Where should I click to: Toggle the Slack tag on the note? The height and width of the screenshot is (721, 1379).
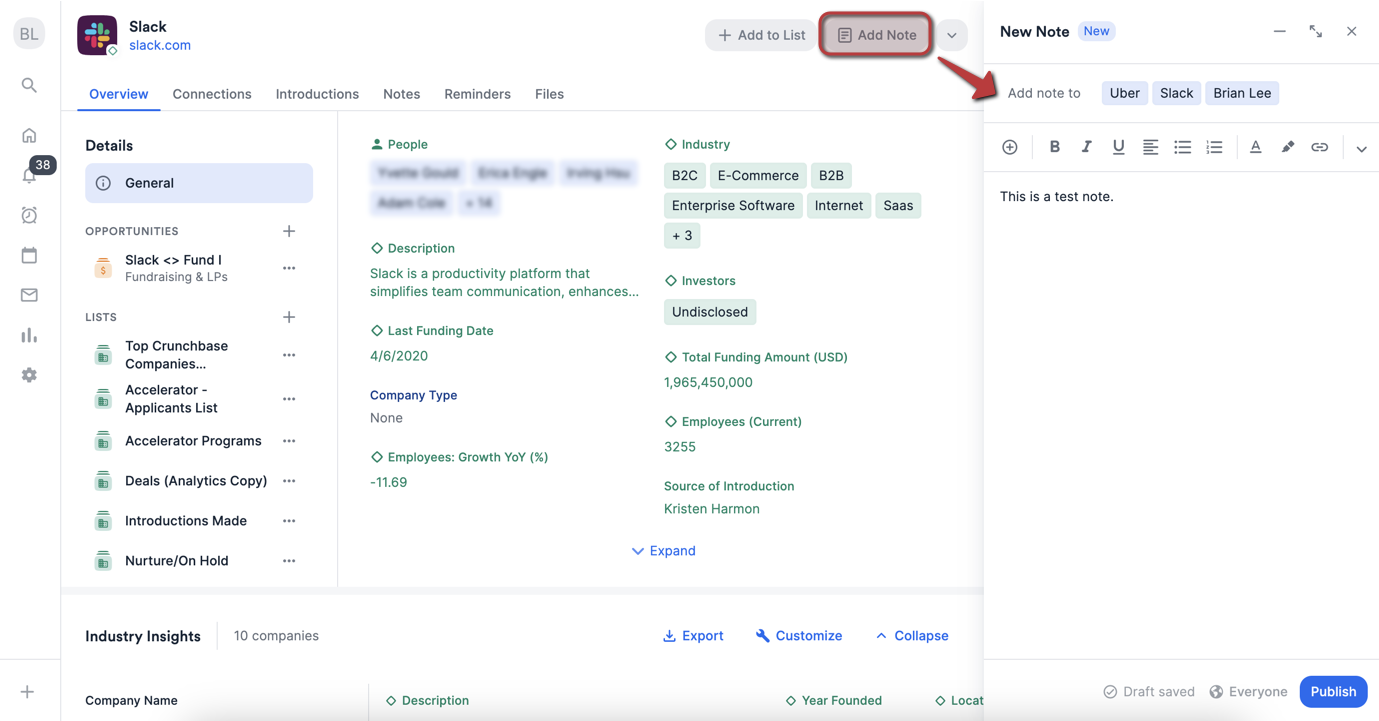click(x=1176, y=92)
